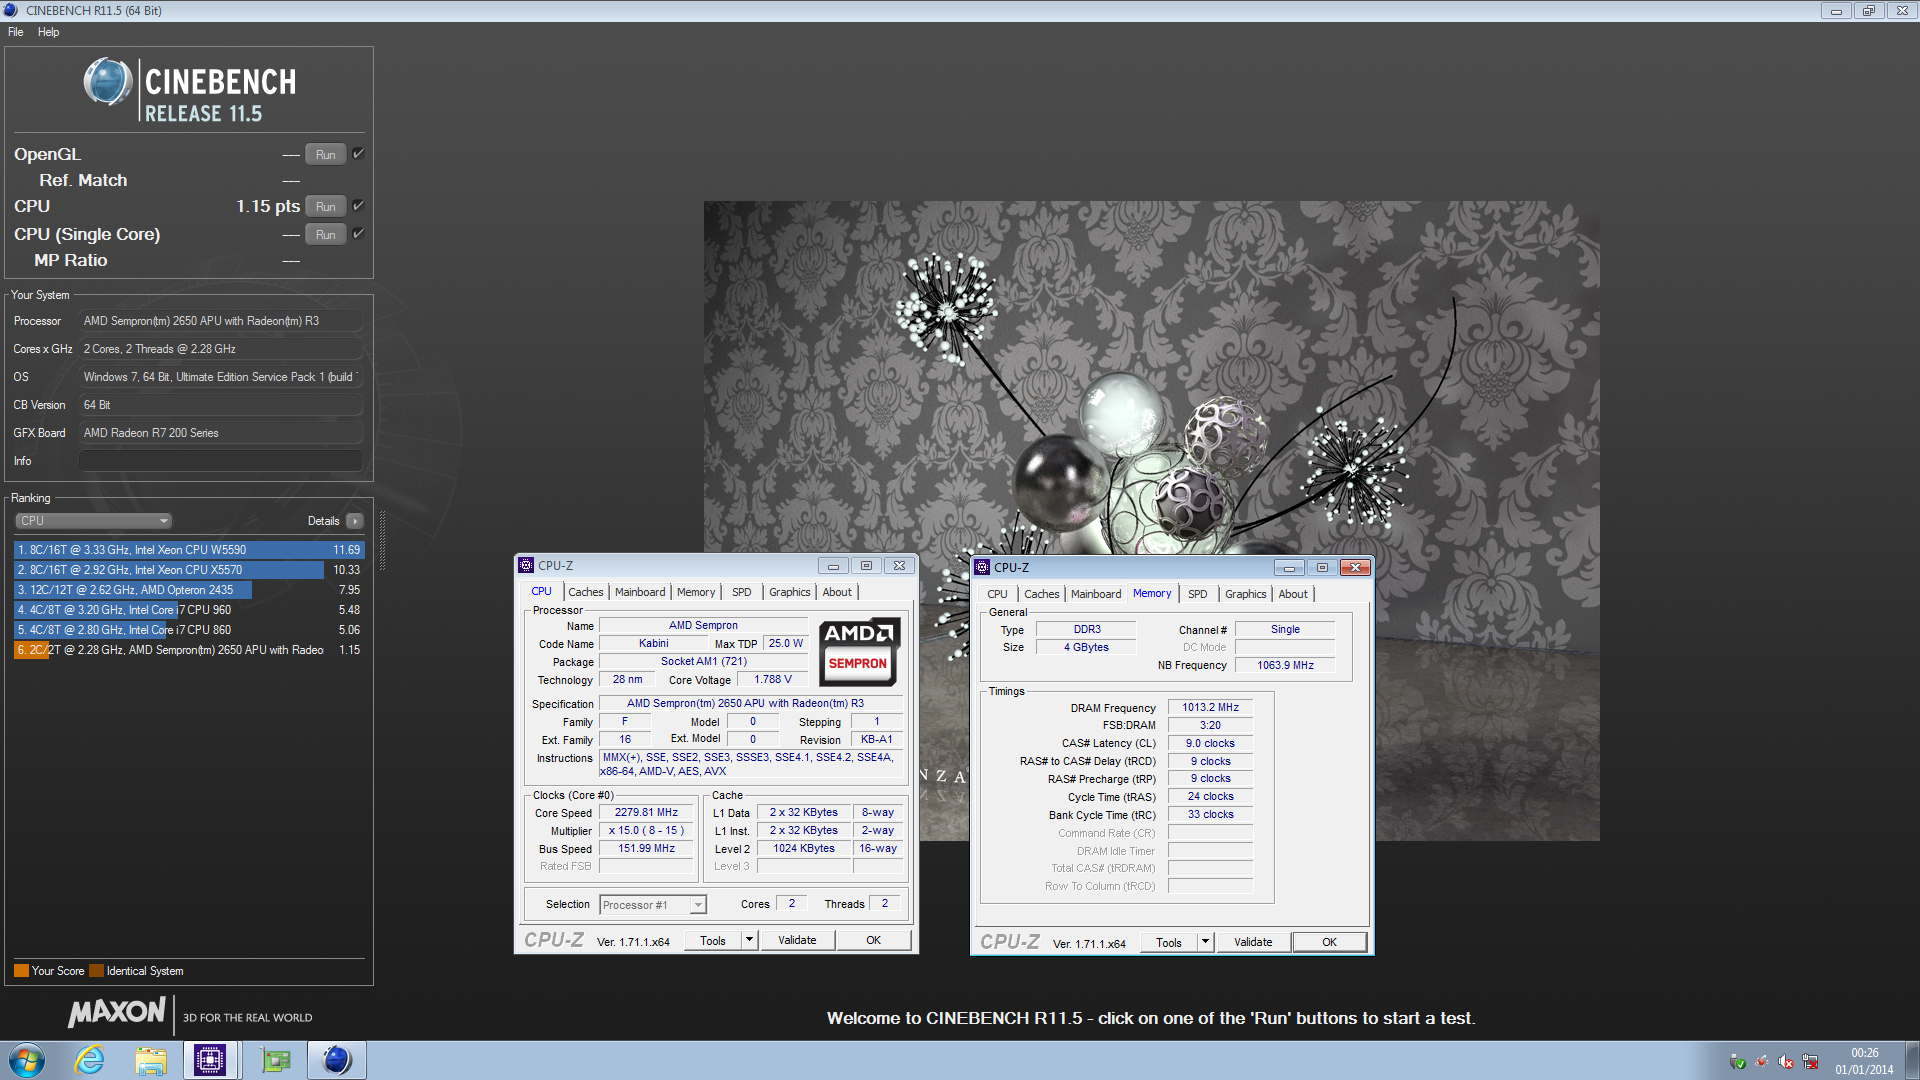Toggle the CPU (Single Core) checkbox
This screenshot has width=1920, height=1080.
tap(358, 234)
